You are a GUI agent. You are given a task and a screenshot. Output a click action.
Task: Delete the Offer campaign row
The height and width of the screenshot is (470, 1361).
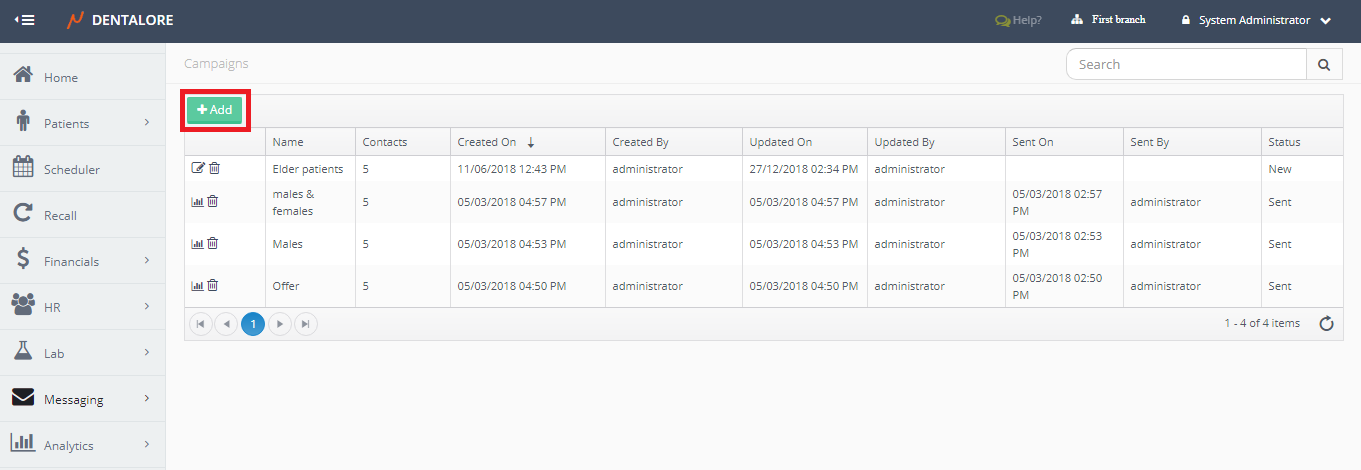point(213,286)
